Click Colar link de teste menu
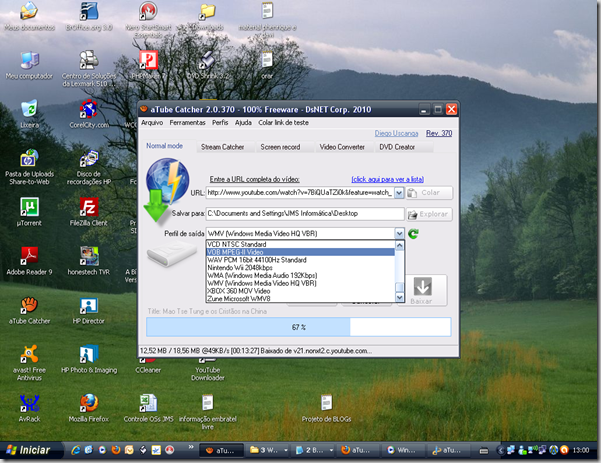 click(x=283, y=123)
